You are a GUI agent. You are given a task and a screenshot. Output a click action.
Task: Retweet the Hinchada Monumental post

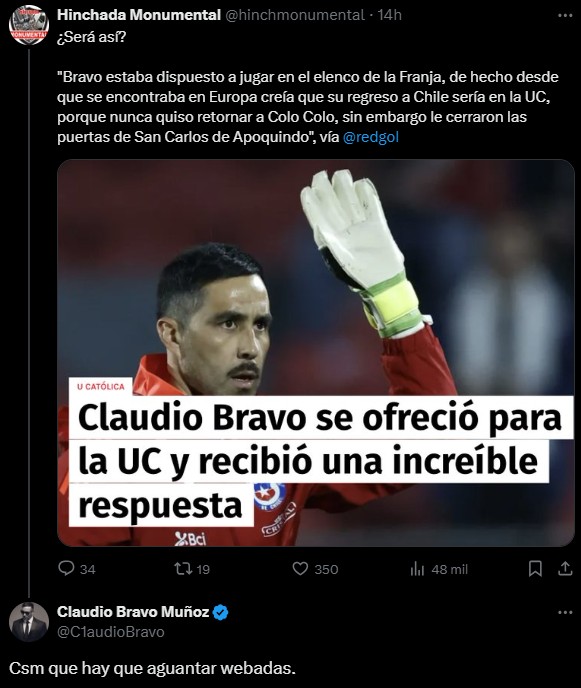click(183, 569)
